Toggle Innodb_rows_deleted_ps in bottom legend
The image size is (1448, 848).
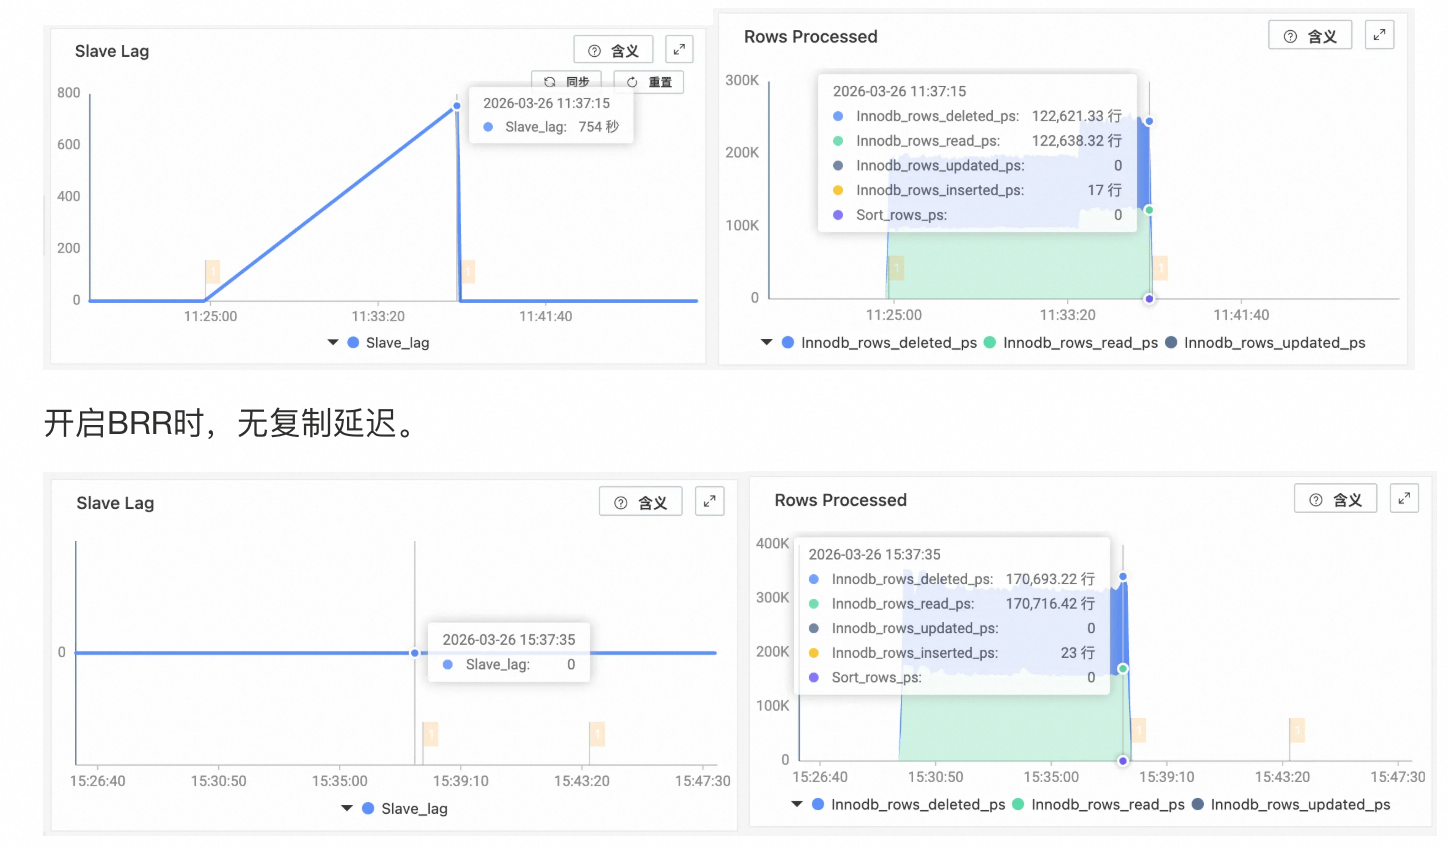coord(908,805)
